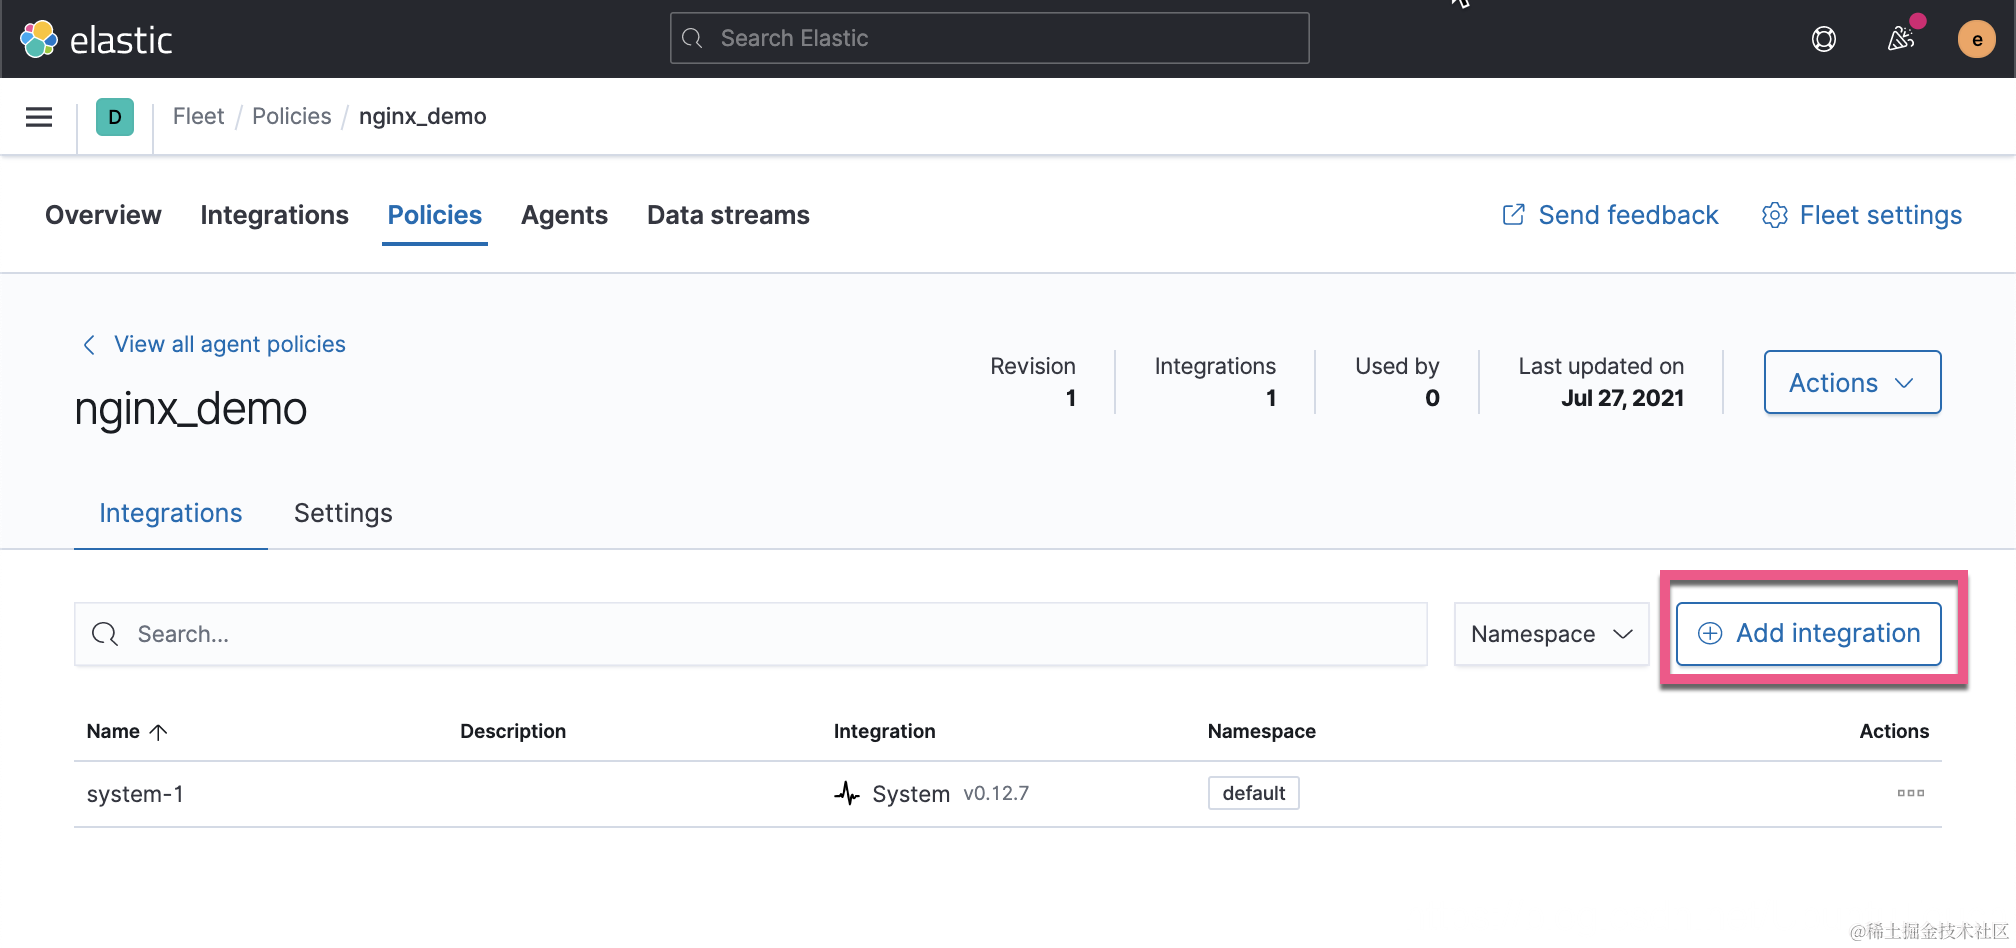Click the Add integration button
Viewport: 2016px width, 948px height.
(x=1808, y=633)
